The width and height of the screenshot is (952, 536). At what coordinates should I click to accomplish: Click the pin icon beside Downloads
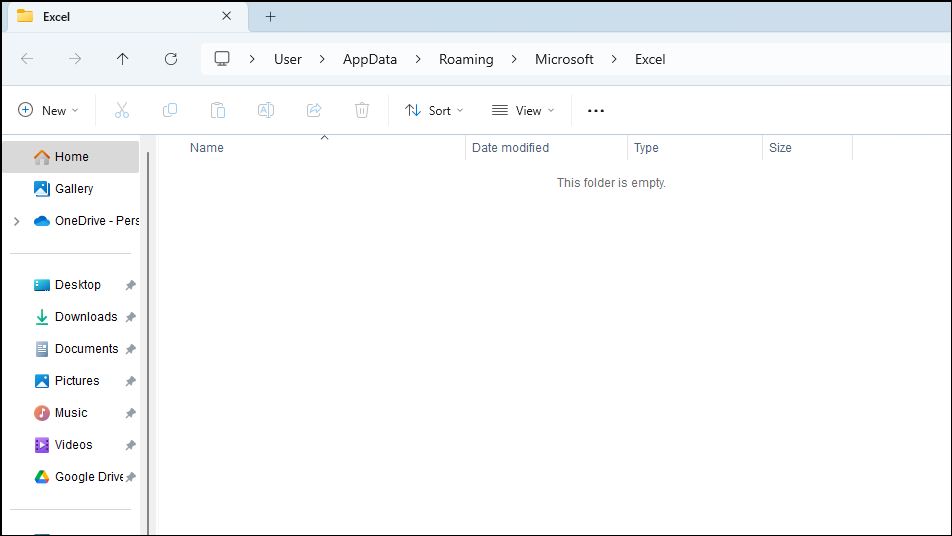coord(131,317)
